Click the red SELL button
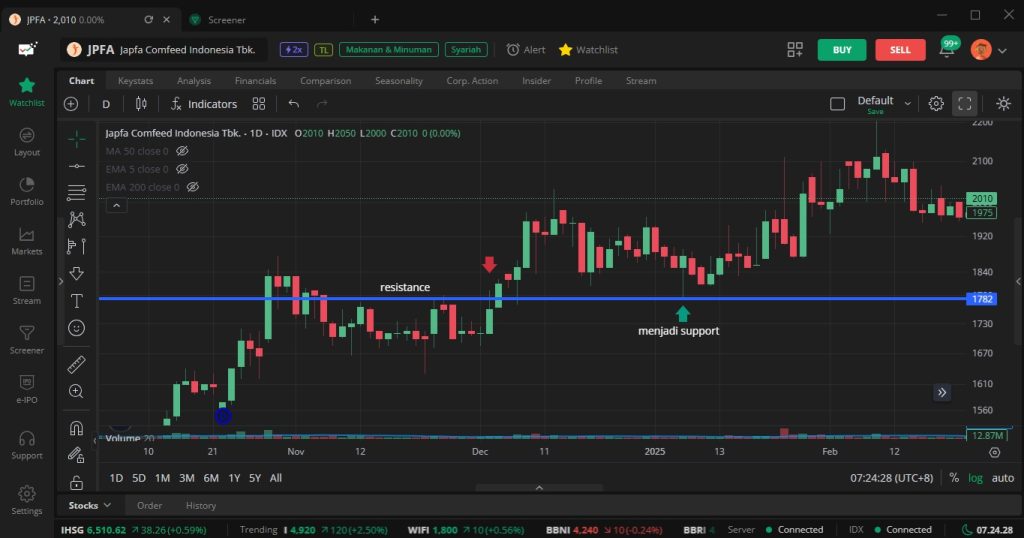 (900, 50)
